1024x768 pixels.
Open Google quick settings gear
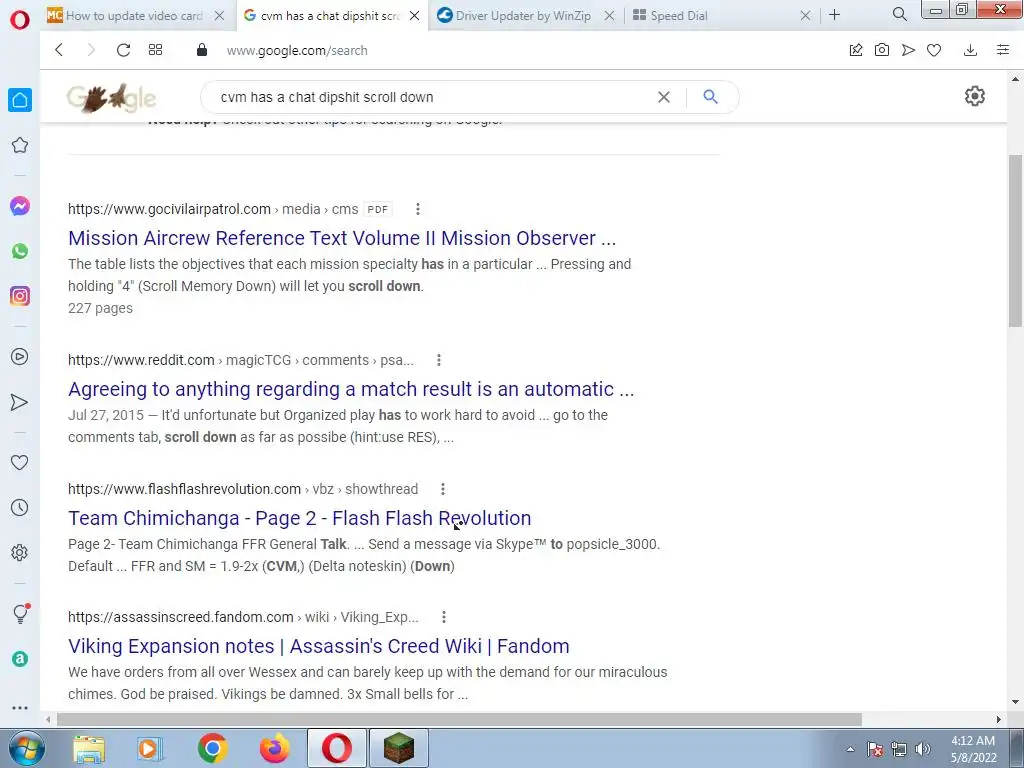click(x=974, y=96)
